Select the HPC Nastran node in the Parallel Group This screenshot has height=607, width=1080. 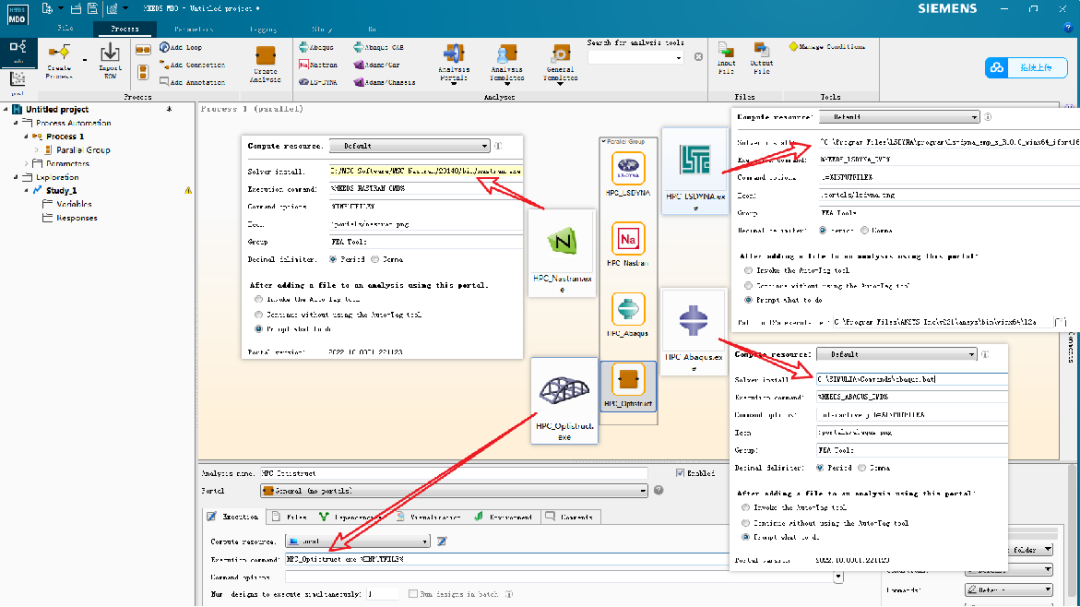click(627, 244)
